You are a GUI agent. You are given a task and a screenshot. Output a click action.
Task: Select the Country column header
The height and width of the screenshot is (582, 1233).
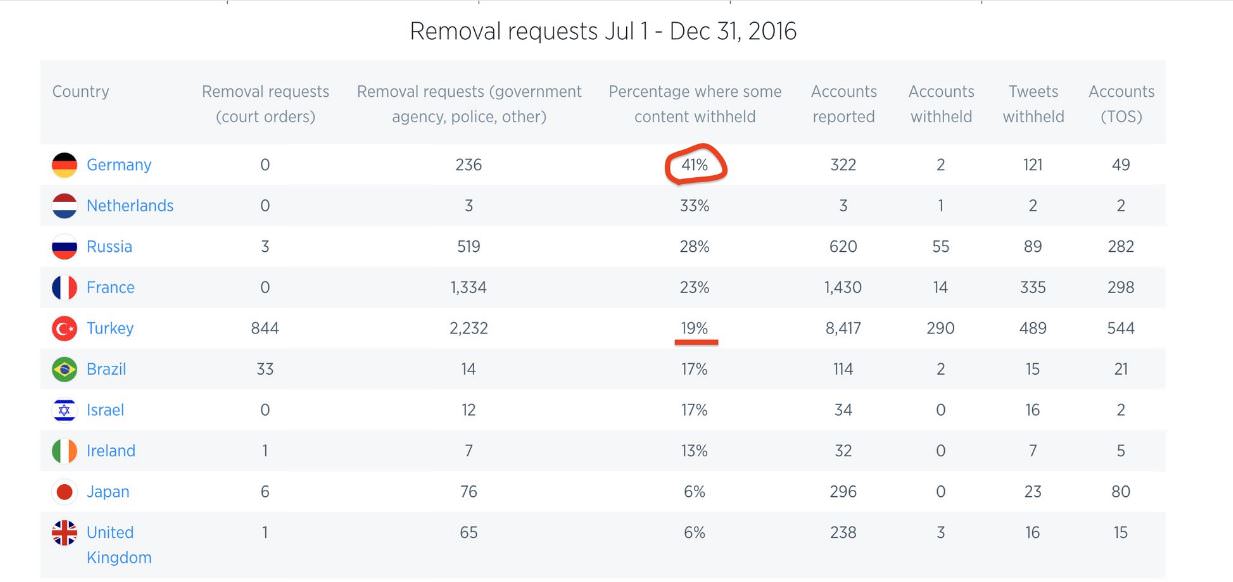point(81,92)
